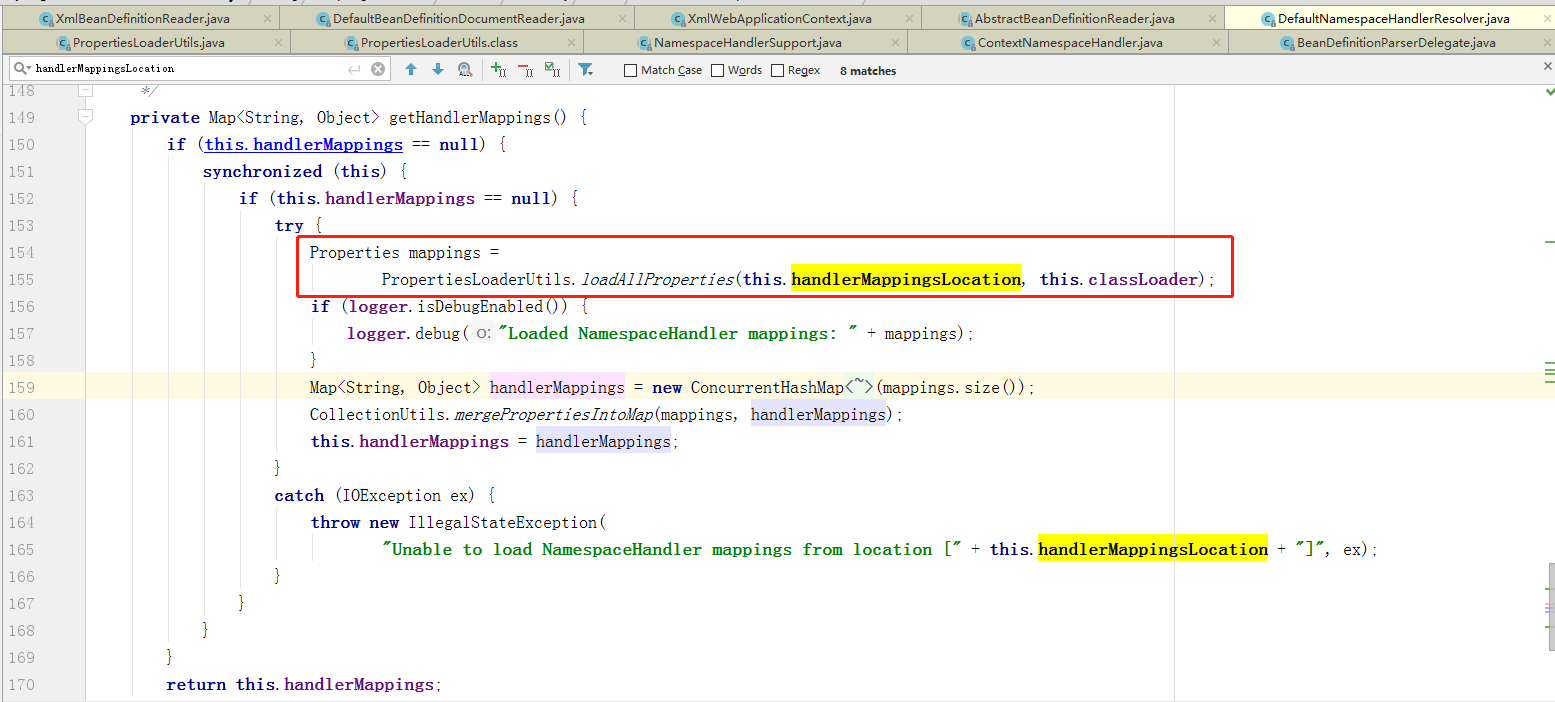Select all occurrences checkbox-style icon

[x=552, y=69]
